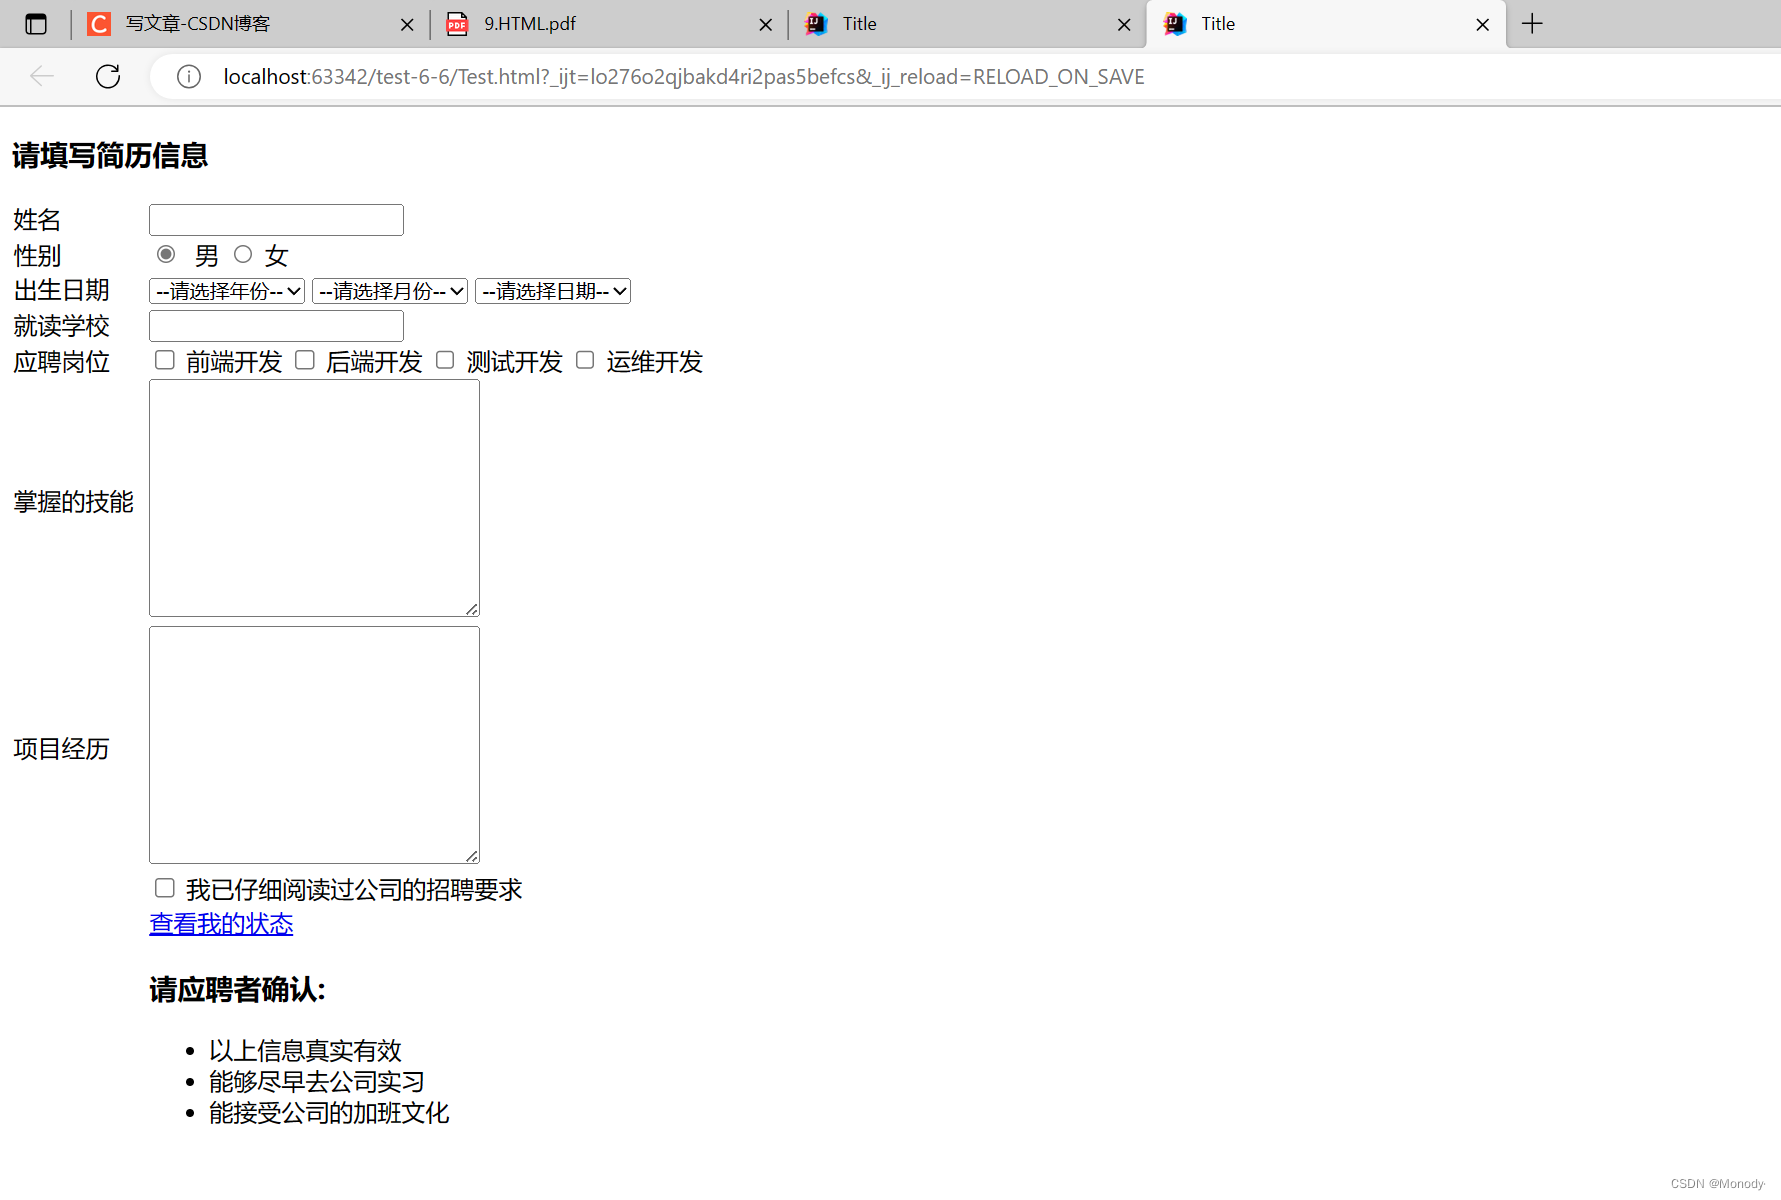Check the 运维开发 checkbox
The image size is (1781, 1200).
[x=585, y=360]
